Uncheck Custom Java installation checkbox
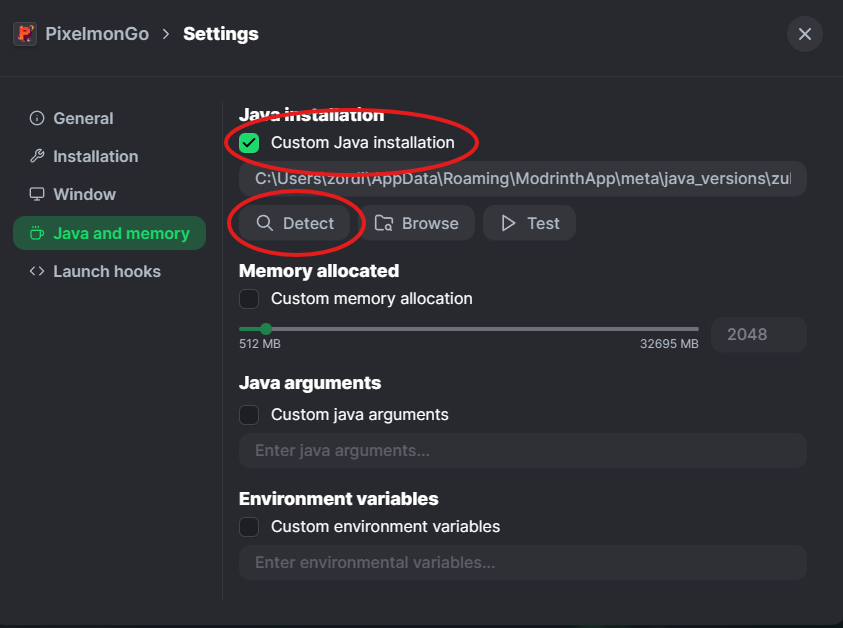Viewport: 843px width, 628px height. (x=249, y=143)
